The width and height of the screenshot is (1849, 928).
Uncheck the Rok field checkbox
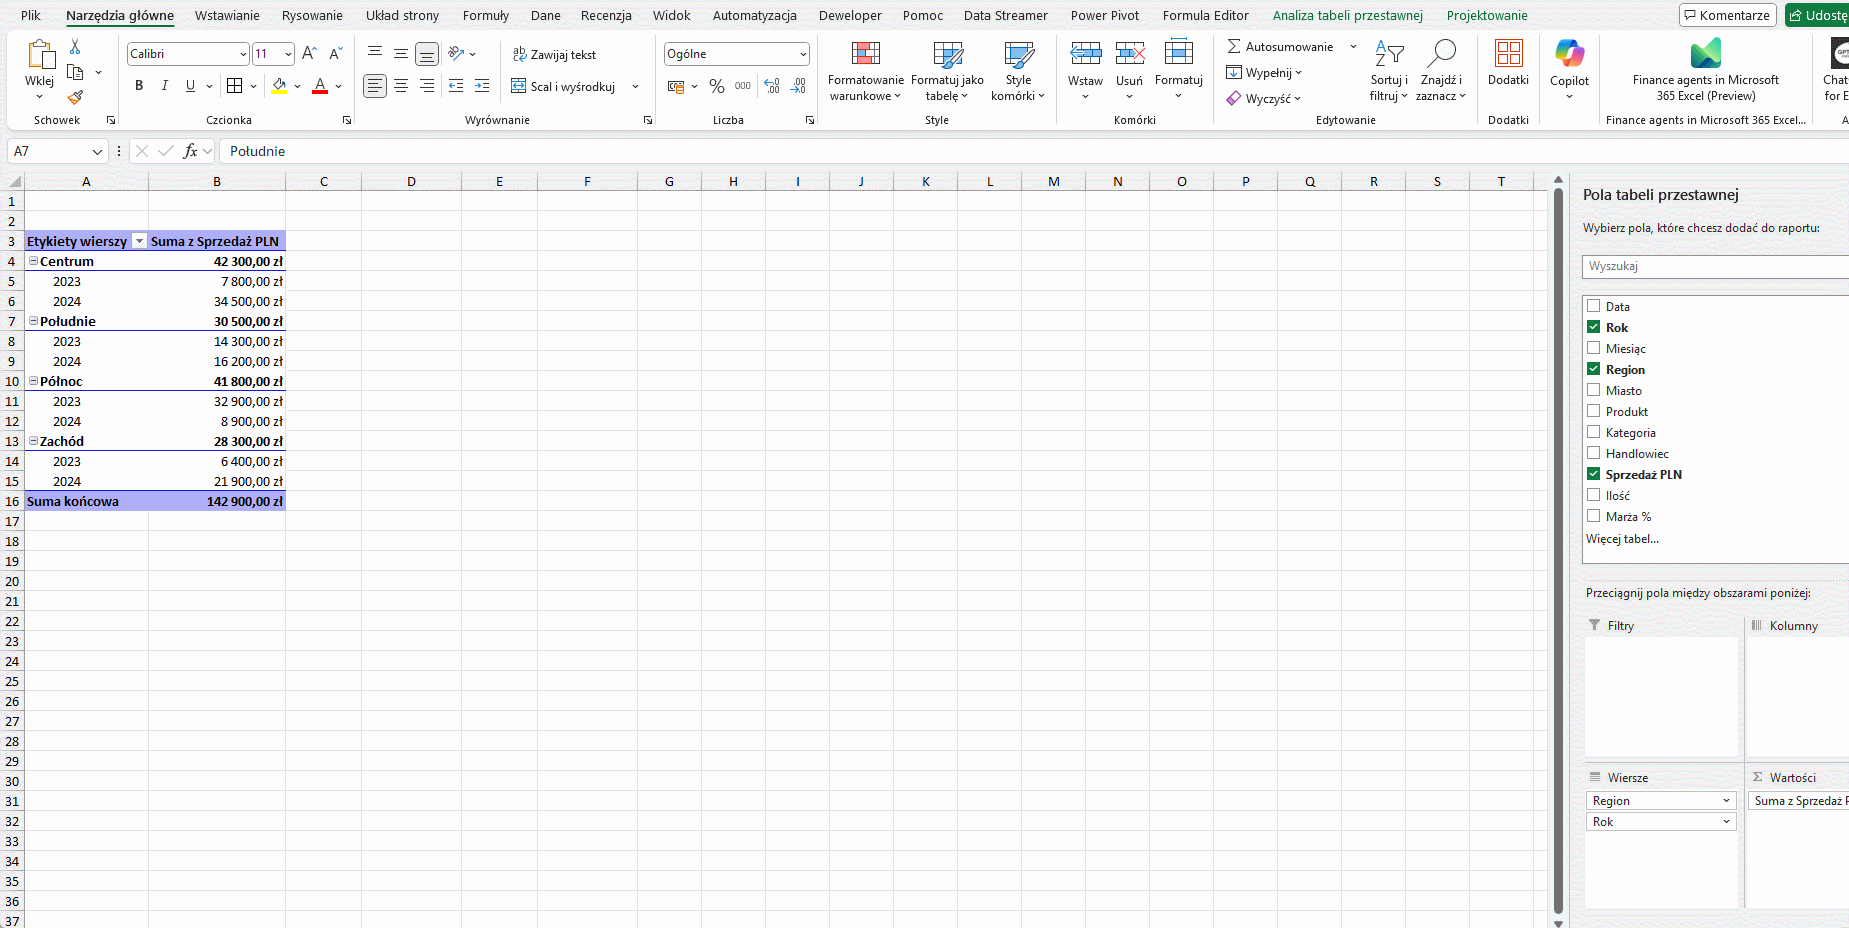tap(1593, 327)
